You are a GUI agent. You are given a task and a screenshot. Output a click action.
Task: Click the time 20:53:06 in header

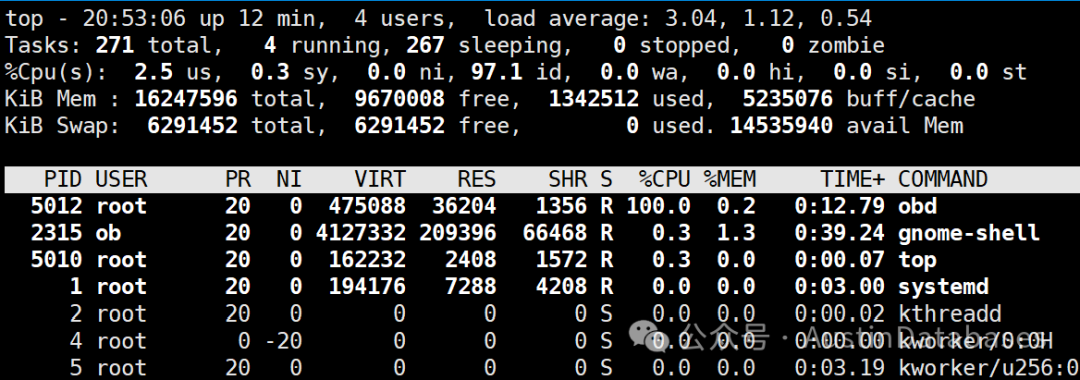tap(134, 18)
